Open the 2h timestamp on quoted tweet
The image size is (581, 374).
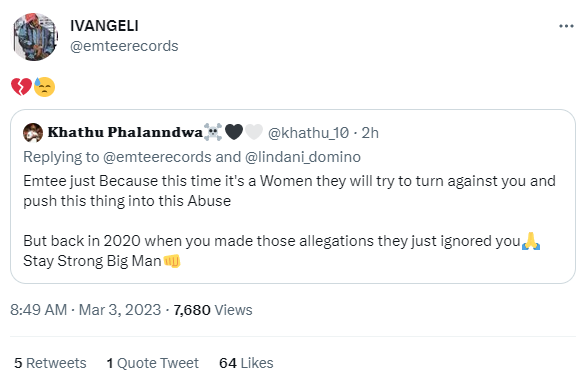(370, 133)
